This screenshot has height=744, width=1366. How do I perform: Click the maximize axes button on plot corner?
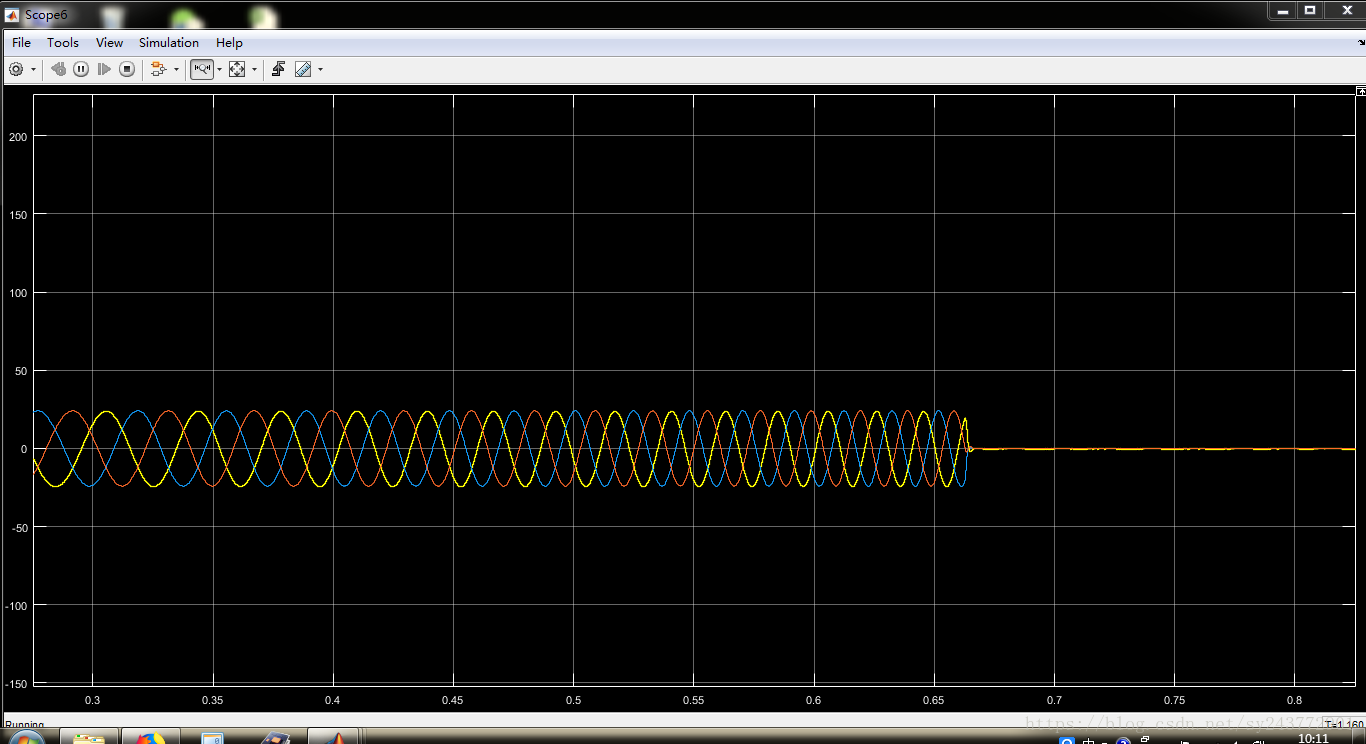click(1360, 91)
